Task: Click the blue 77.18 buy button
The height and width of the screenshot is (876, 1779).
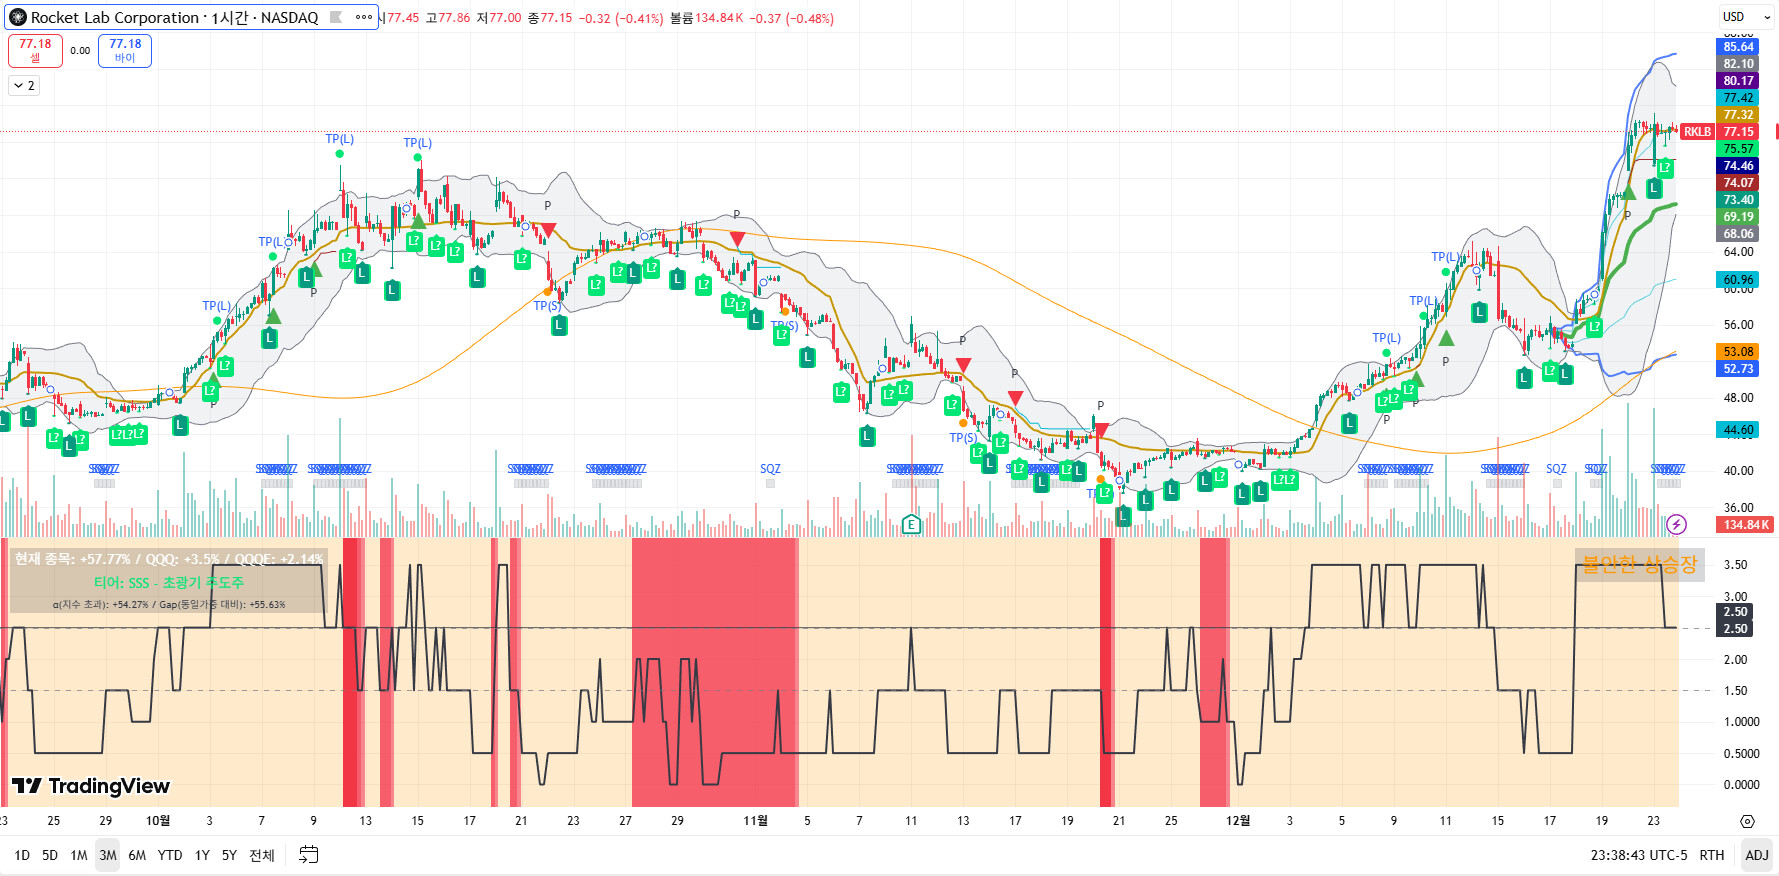Action: pyautogui.click(x=125, y=50)
